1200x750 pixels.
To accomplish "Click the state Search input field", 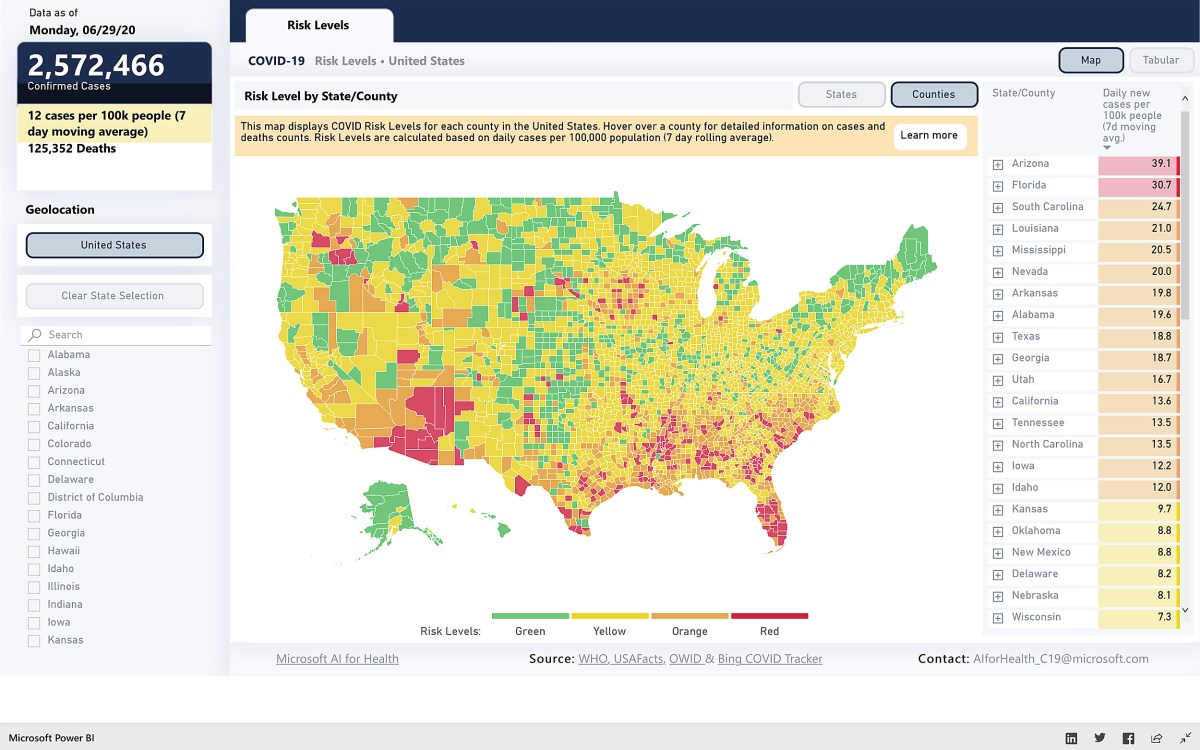I will [x=125, y=335].
